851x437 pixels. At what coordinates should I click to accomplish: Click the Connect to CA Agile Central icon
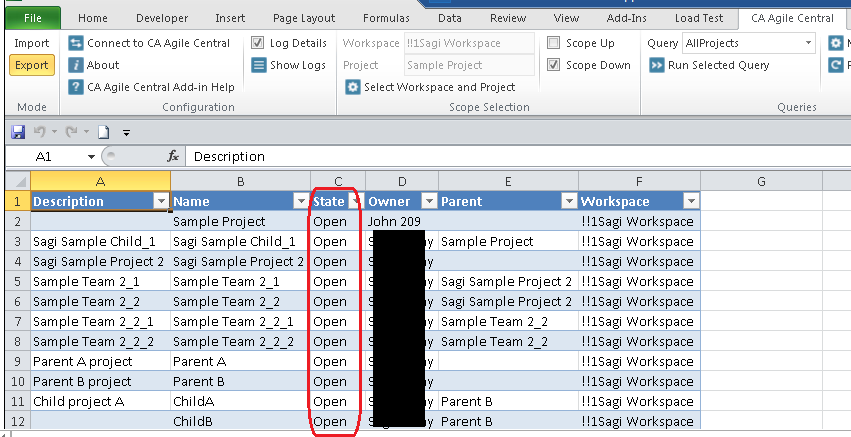[76, 43]
